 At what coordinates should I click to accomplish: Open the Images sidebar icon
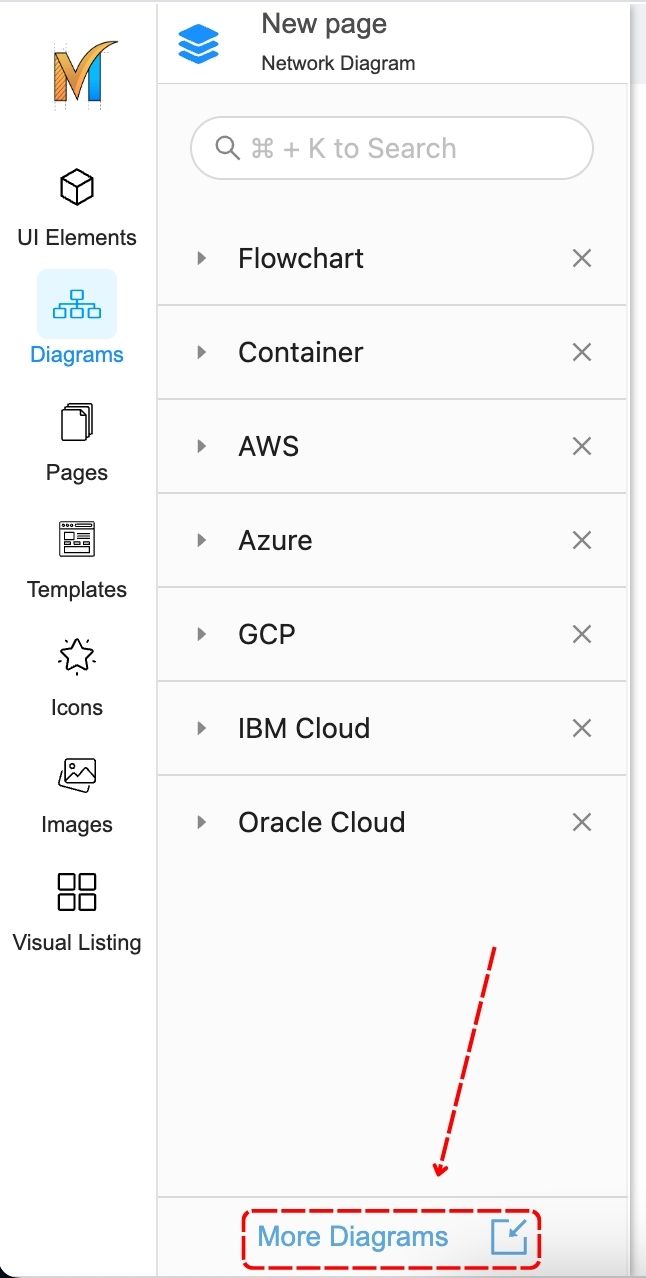[x=77, y=775]
